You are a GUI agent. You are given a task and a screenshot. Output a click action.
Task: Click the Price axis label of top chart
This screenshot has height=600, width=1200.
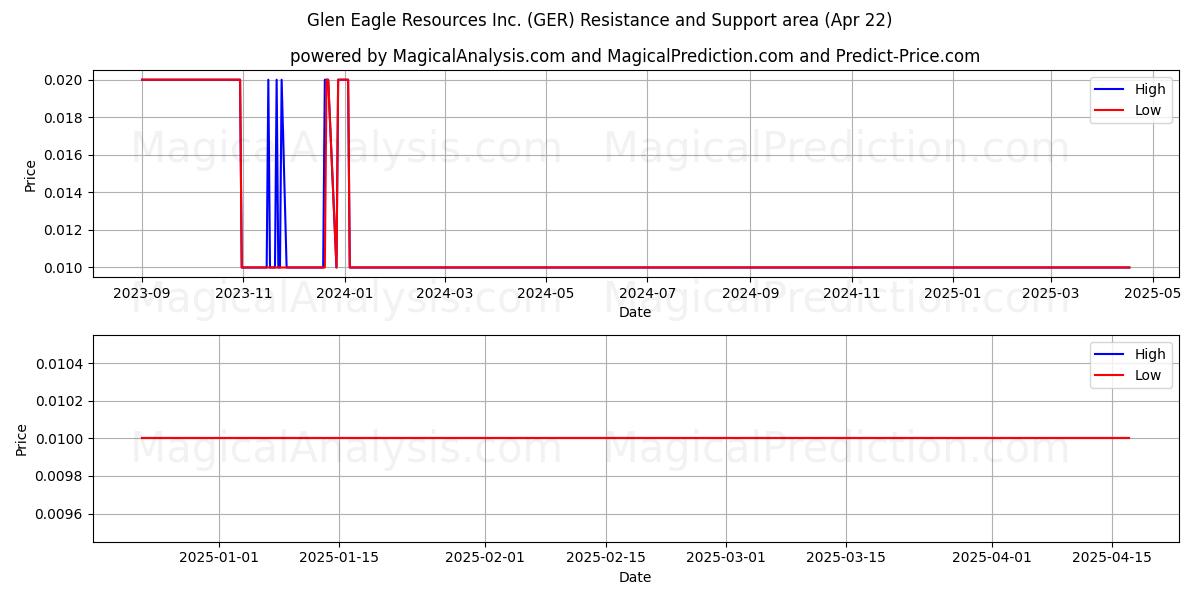30,176
